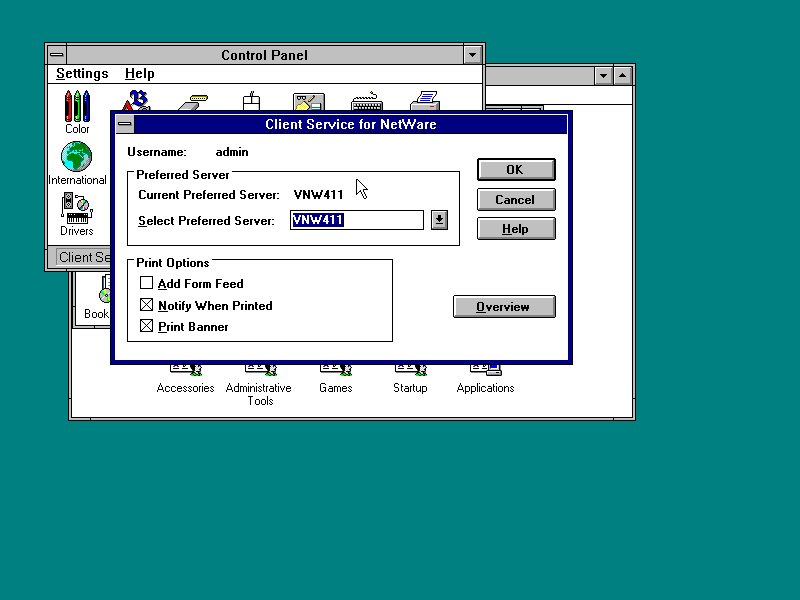Confirm the NetWare dialog with OK
This screenshot has height=600, width=800.
point(516,169)
